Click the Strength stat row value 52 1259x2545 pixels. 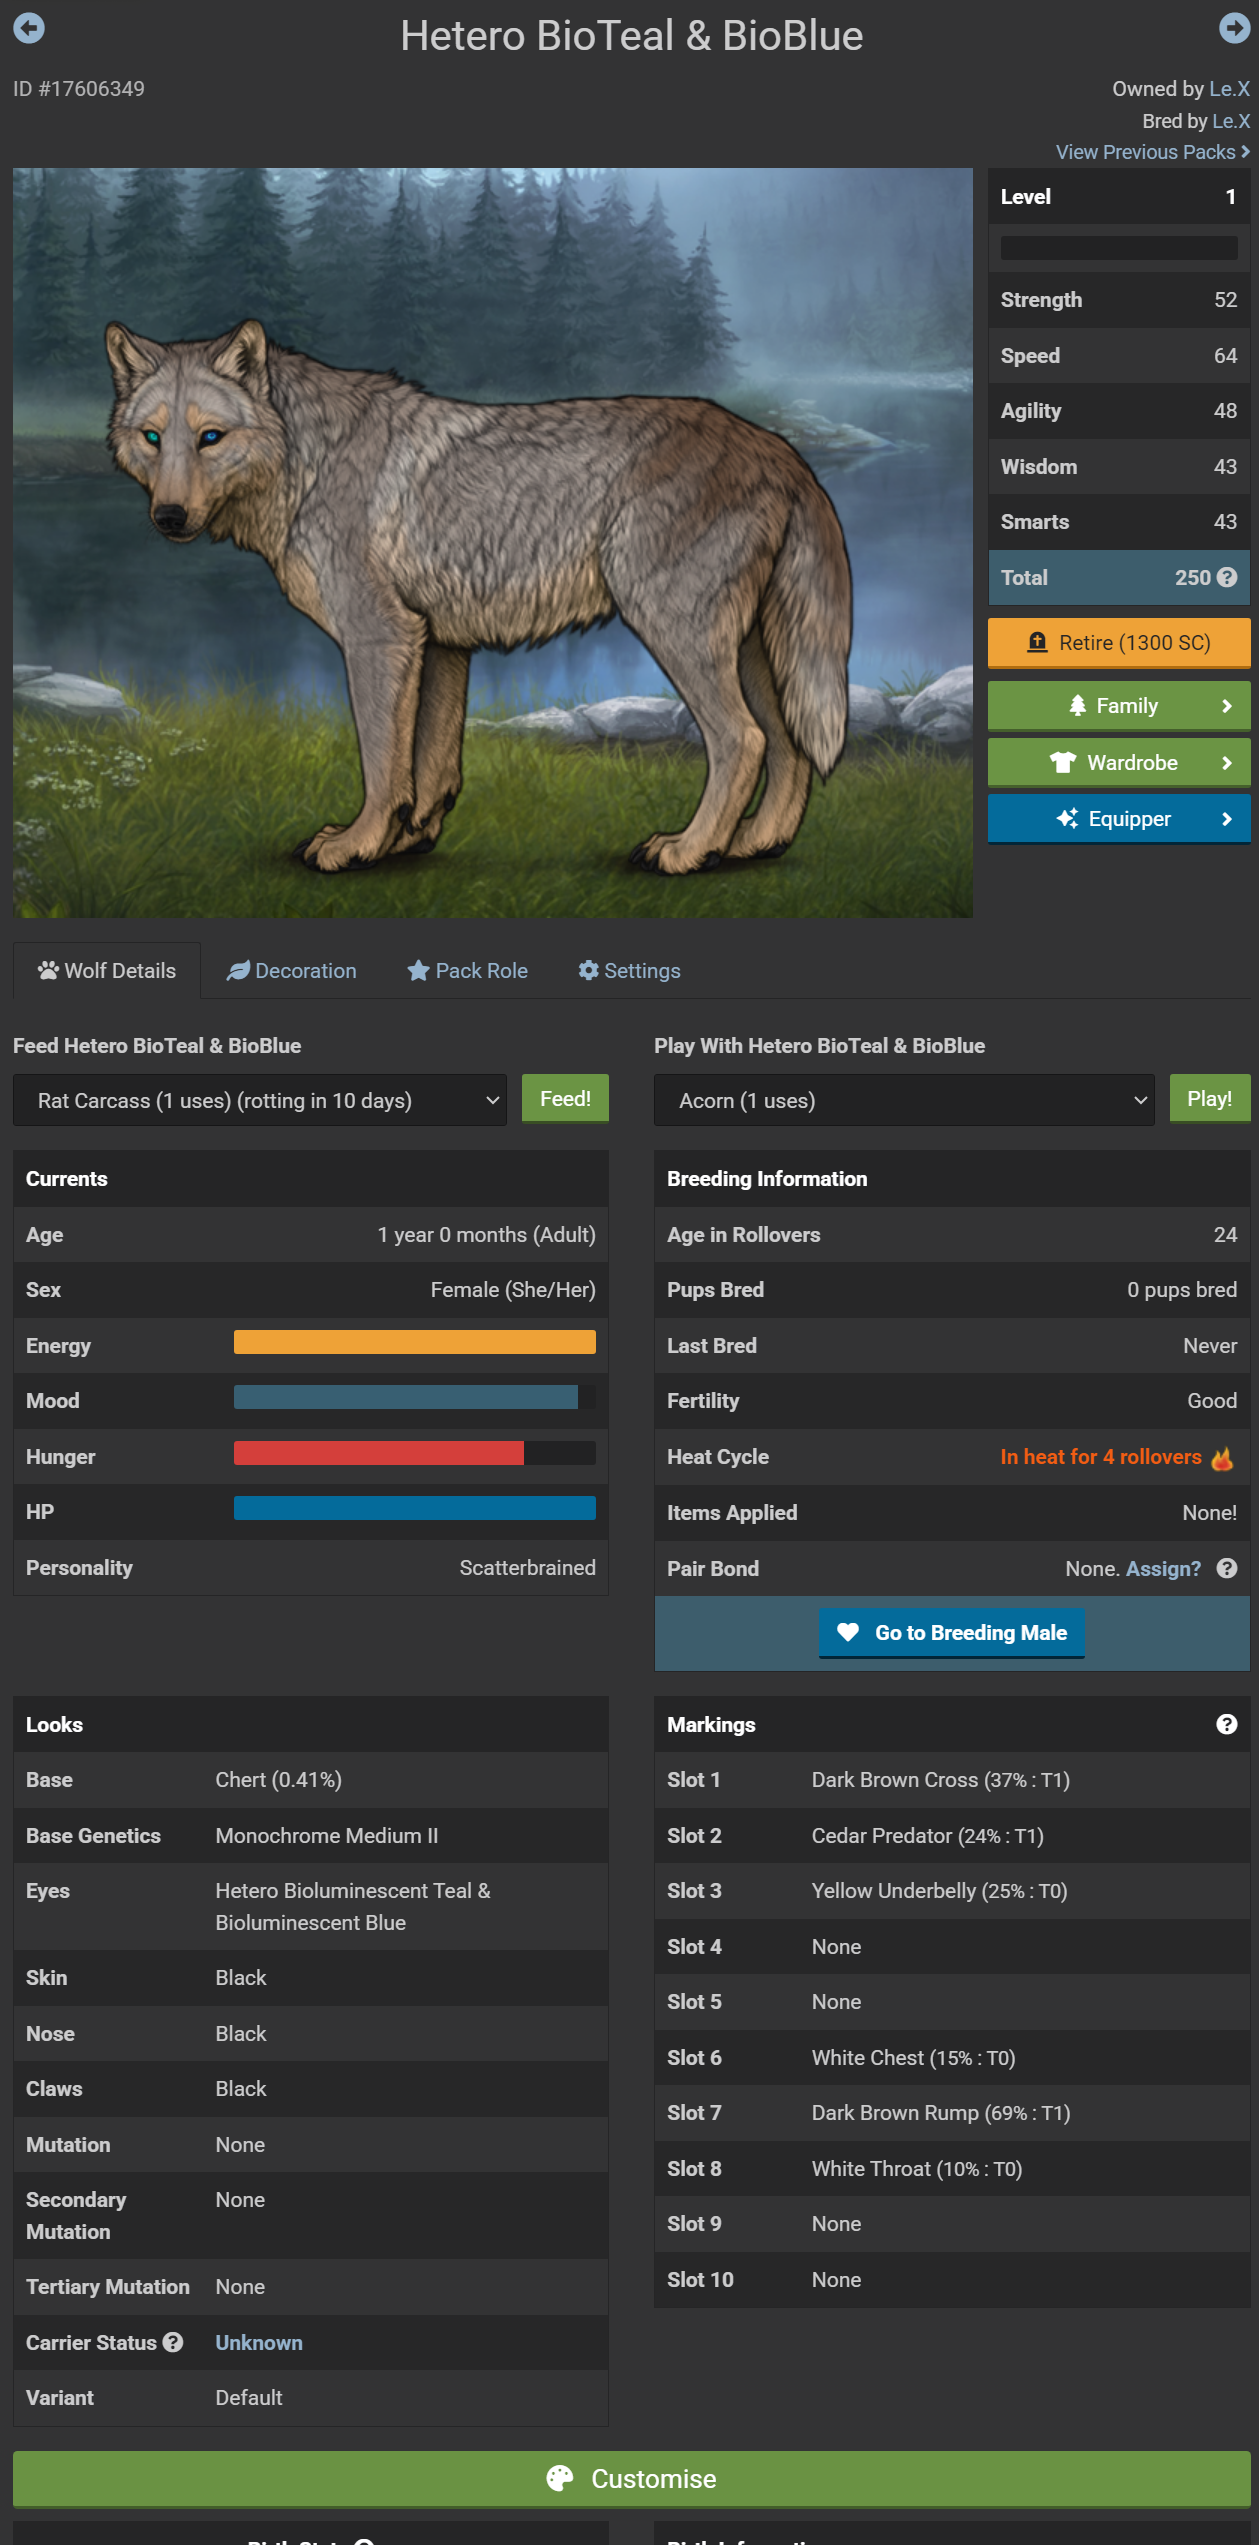pos(1226,300)
